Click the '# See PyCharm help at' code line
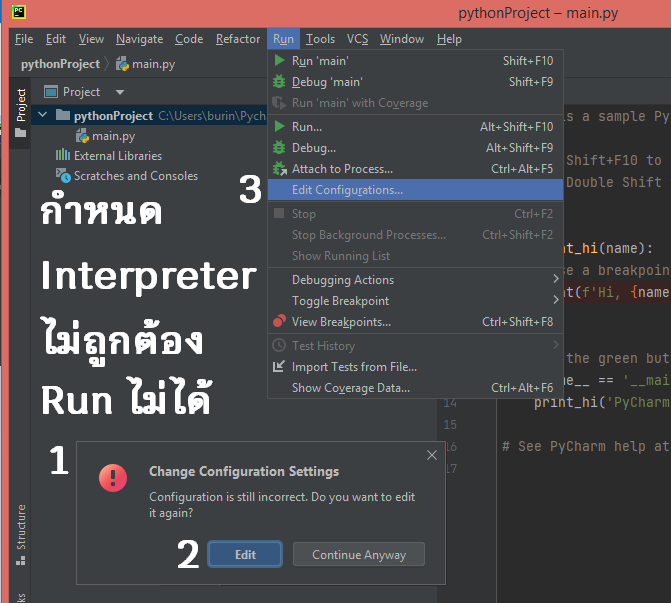 [x=586, y=446]
